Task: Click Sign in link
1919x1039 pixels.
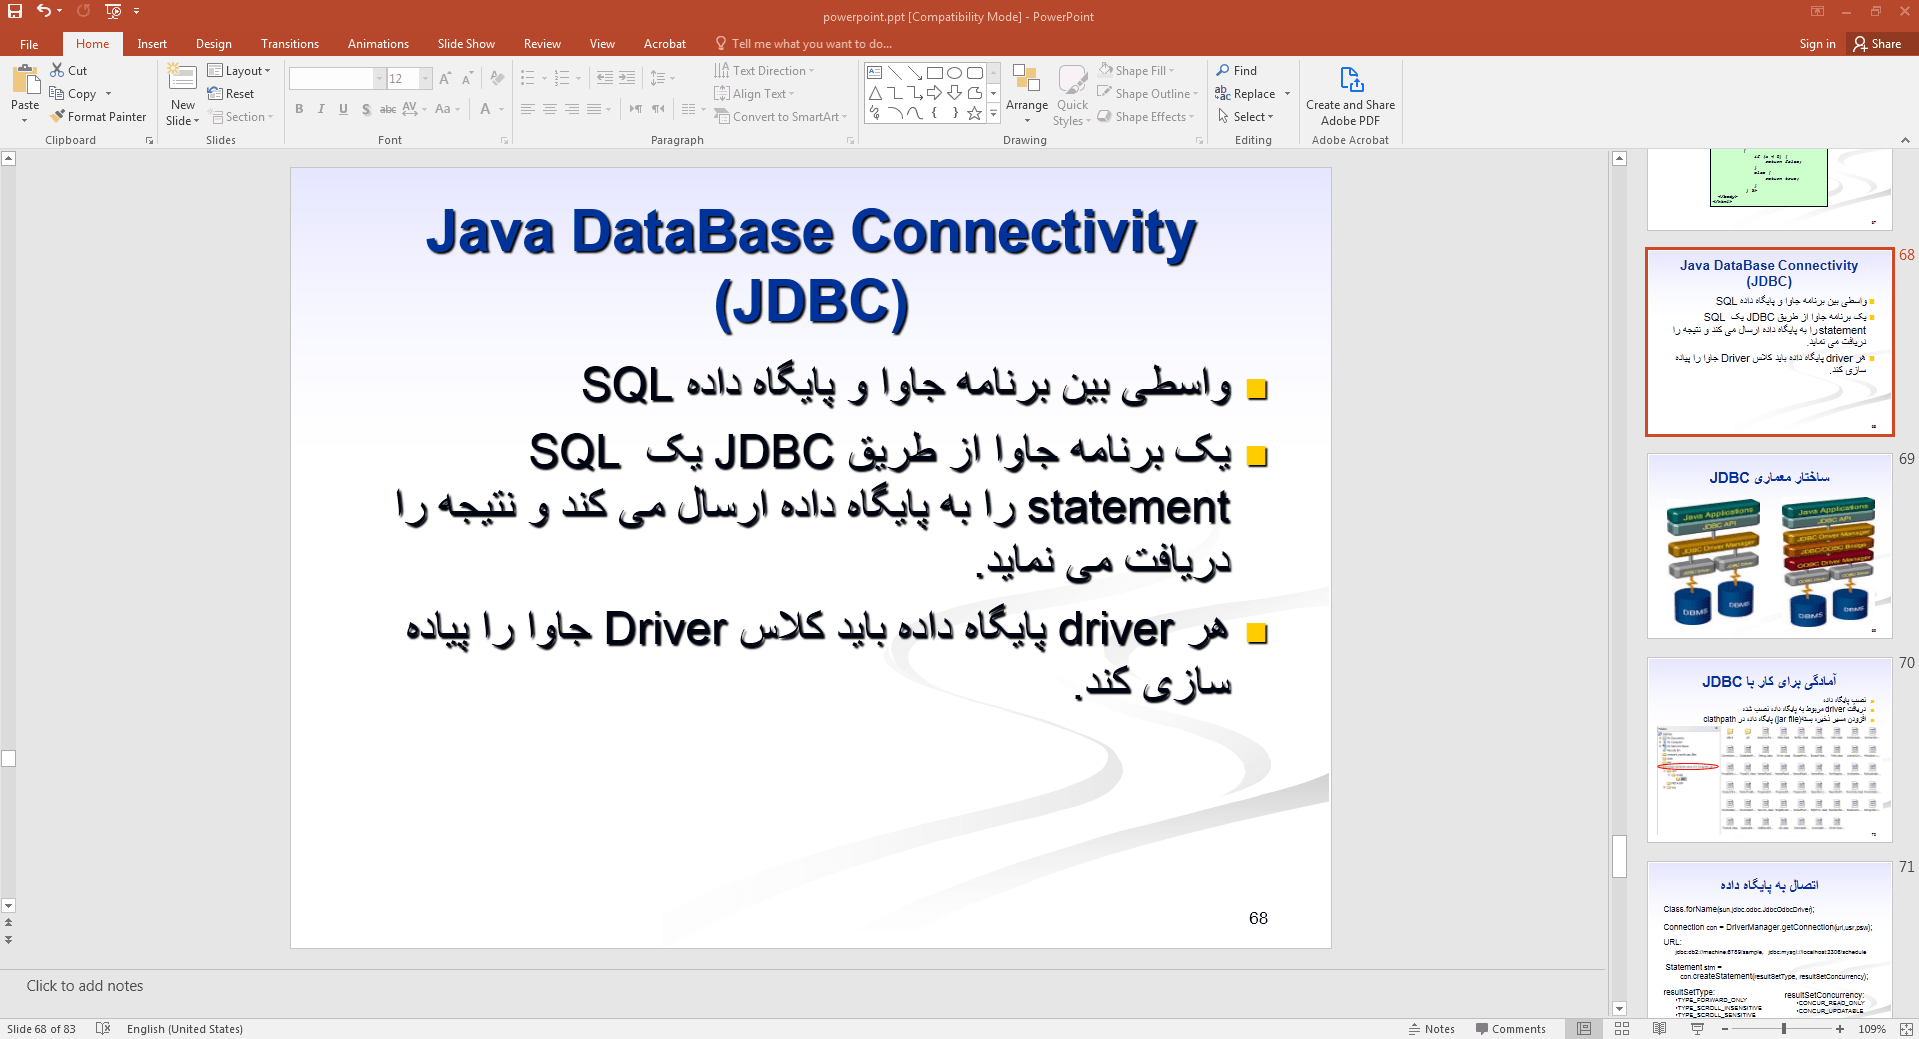Action: 1817,44
